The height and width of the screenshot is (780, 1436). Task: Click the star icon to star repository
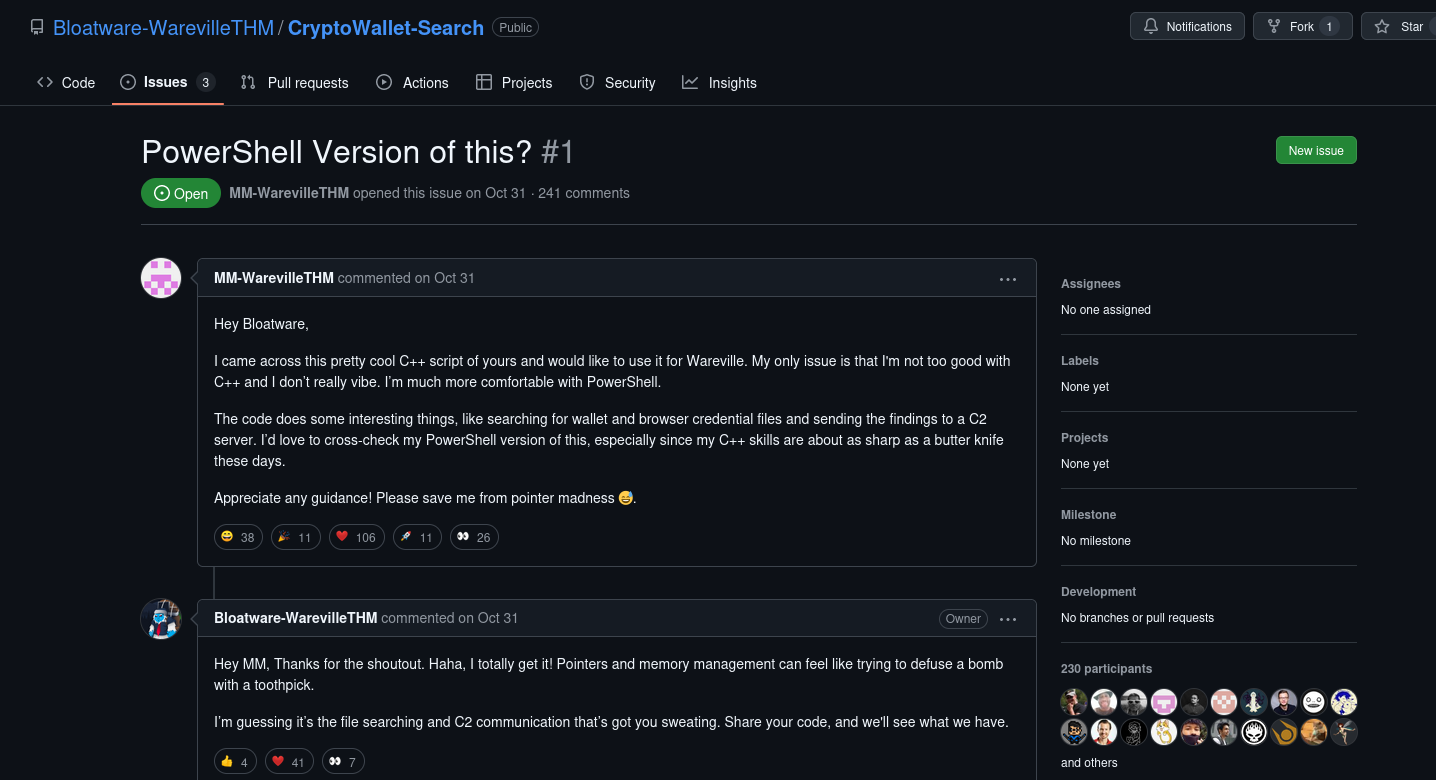pyautogui.click(x=1382, y=26)
